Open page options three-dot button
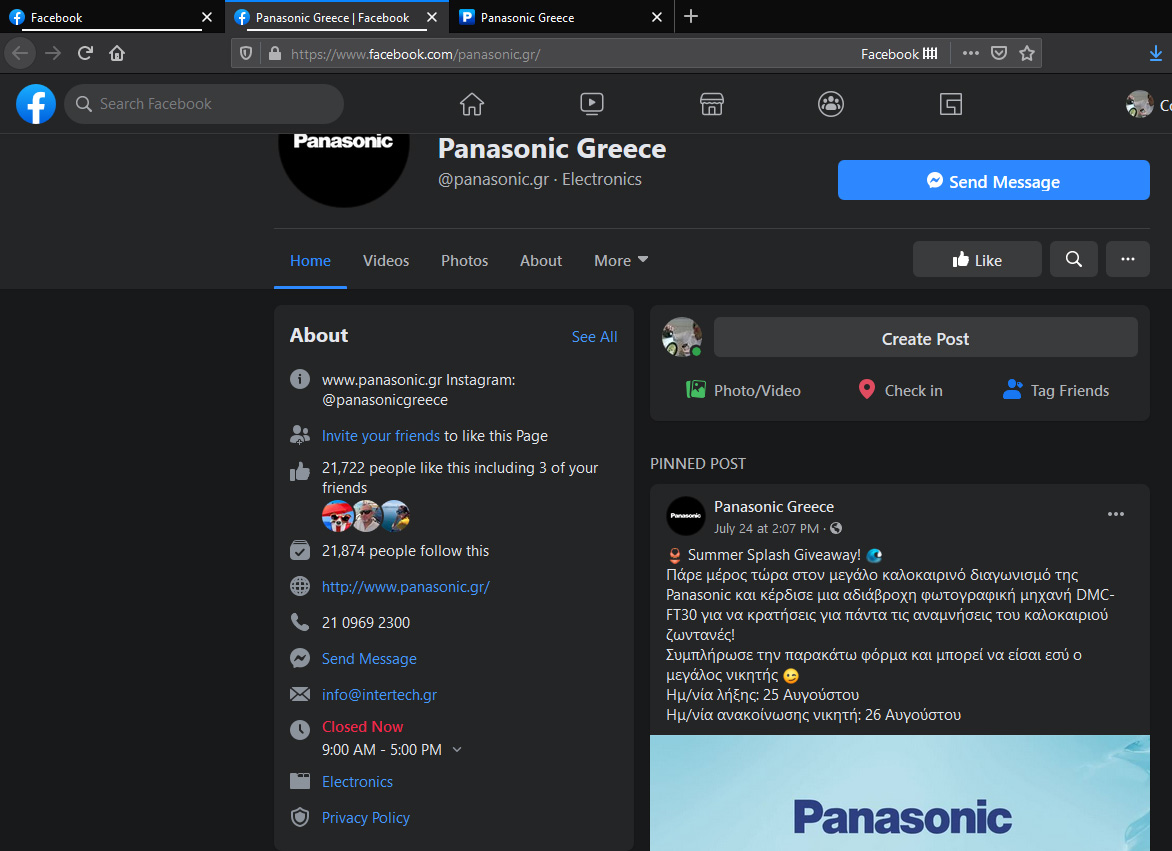1172x851 pixels. tap(1127, 259)
